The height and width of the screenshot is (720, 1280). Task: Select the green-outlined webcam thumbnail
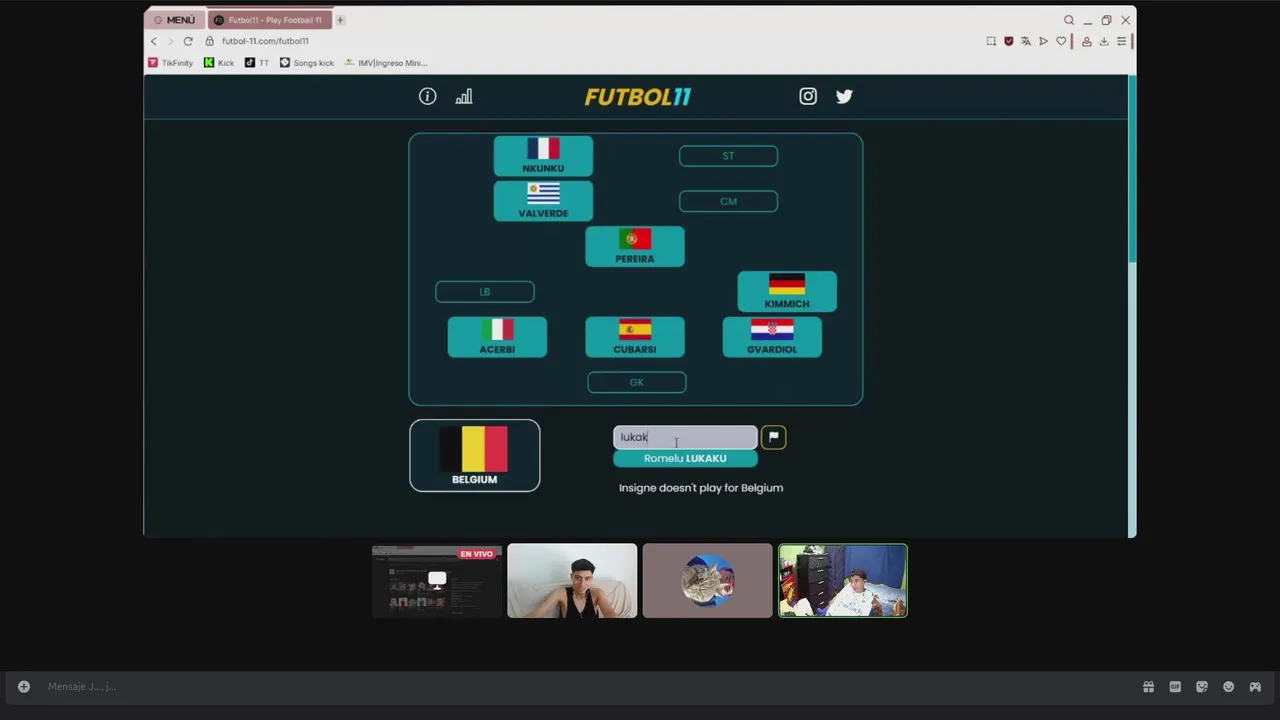tap(843, 581)
